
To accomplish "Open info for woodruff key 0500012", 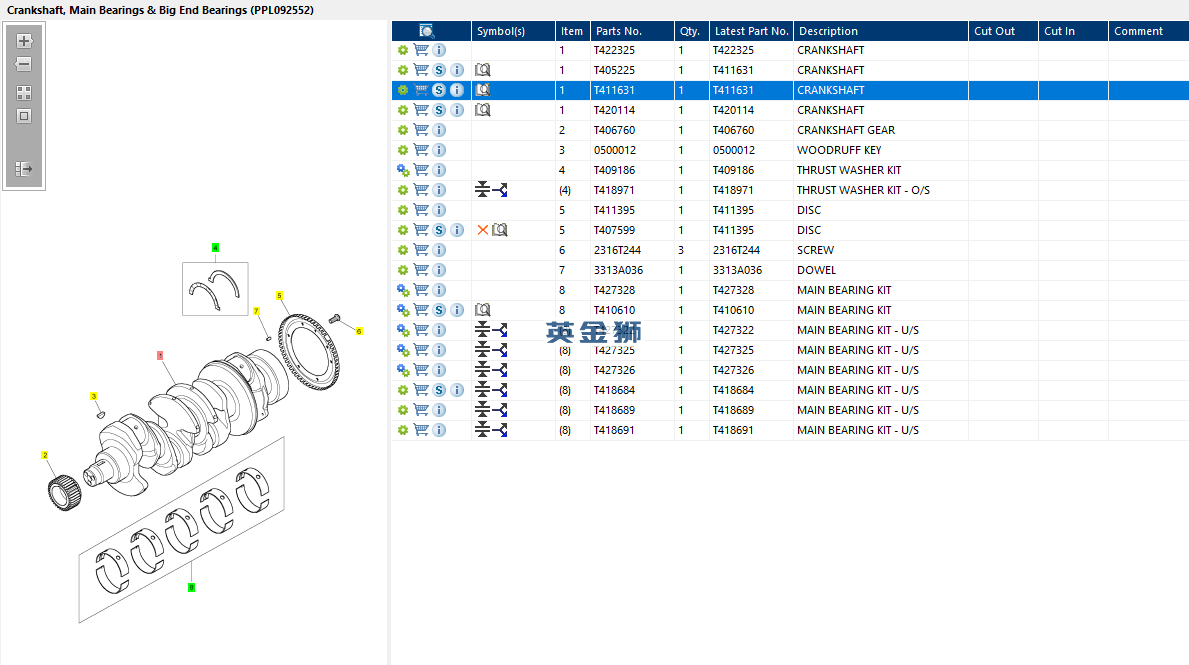I will (439, 150).
